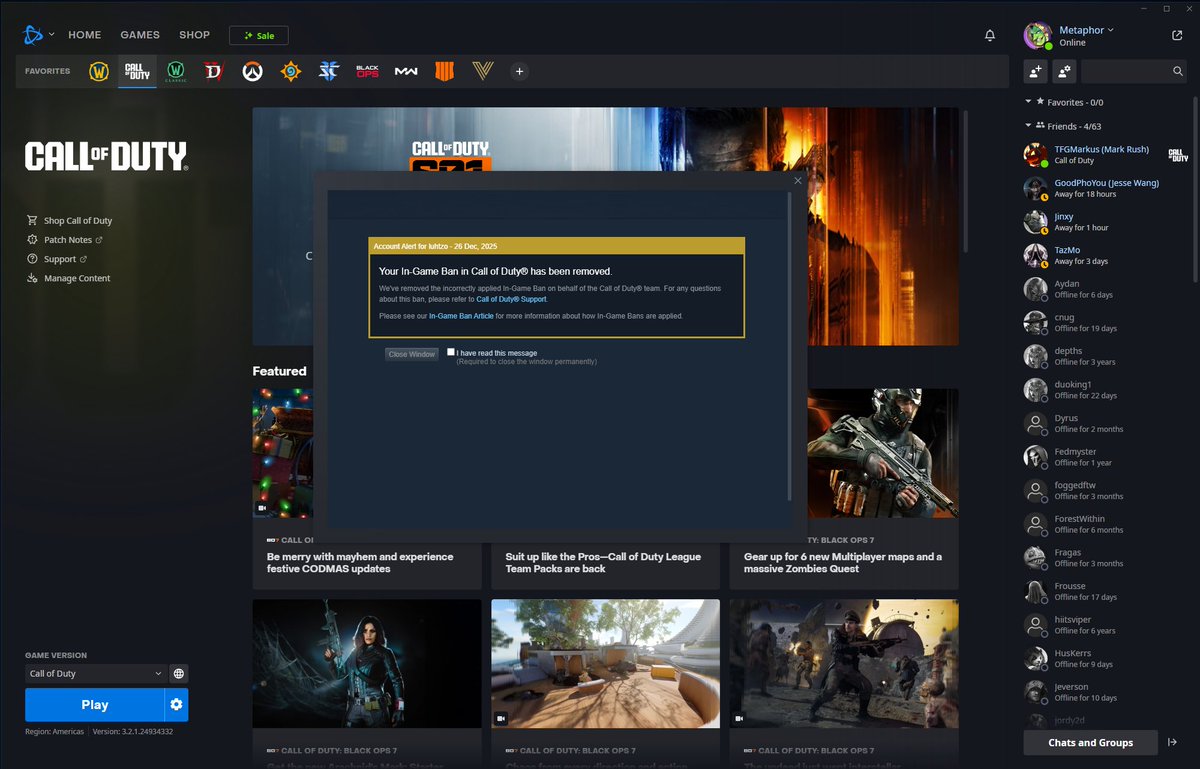The width and height of the screenshot is (1200, 769).
Task: Select friend GoodPhoYou (Jesse Wang)
Action: point(1106,188)
